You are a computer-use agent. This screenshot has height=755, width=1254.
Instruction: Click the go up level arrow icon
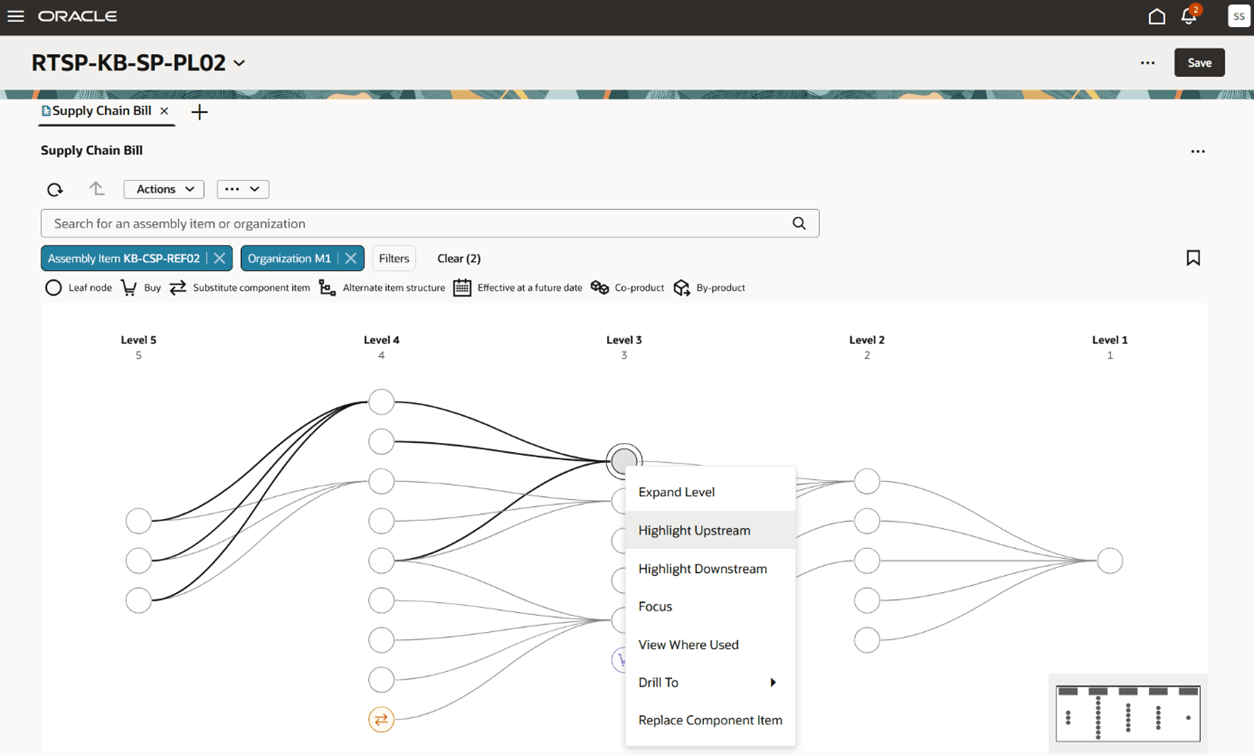pyautogui.click(x=97, y=189)
